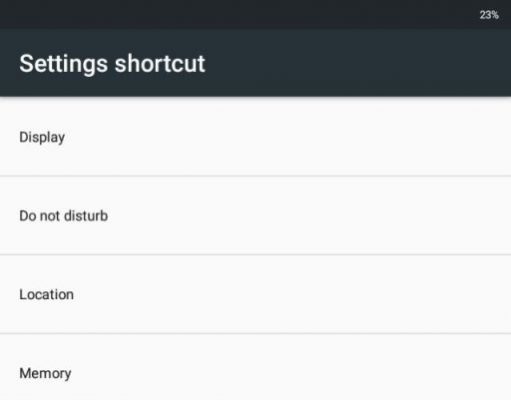Select the Display shortcut entry
This screenshot has width=511, height=400.
(x=255, y=137)
